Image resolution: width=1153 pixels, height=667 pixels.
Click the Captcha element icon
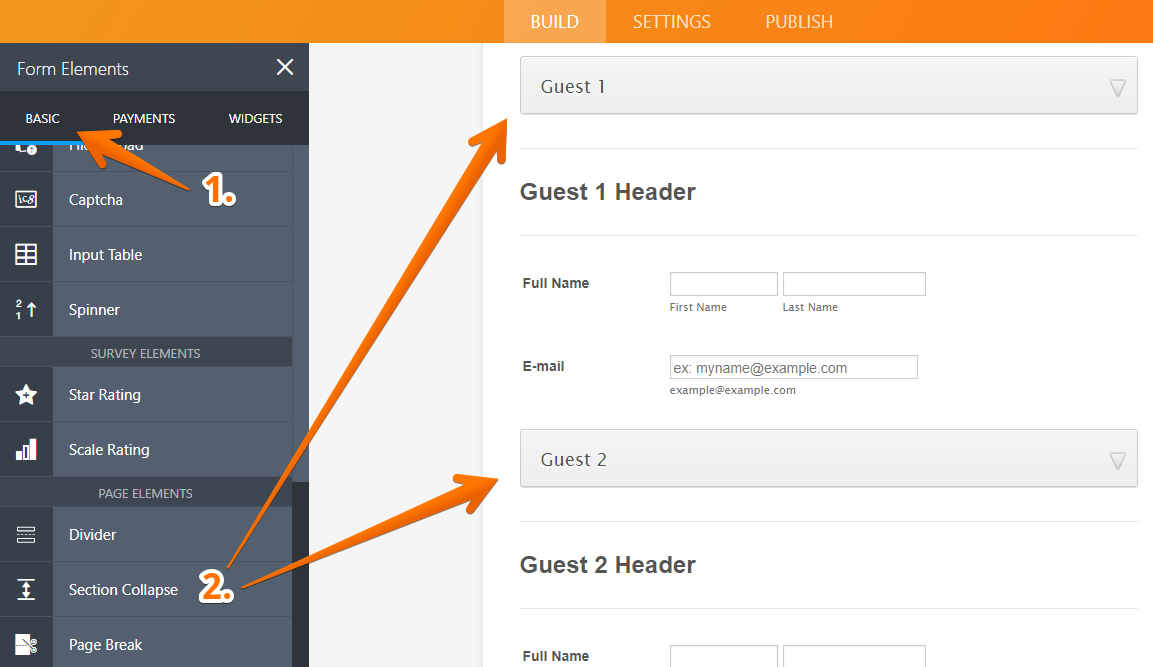[26, 200]
